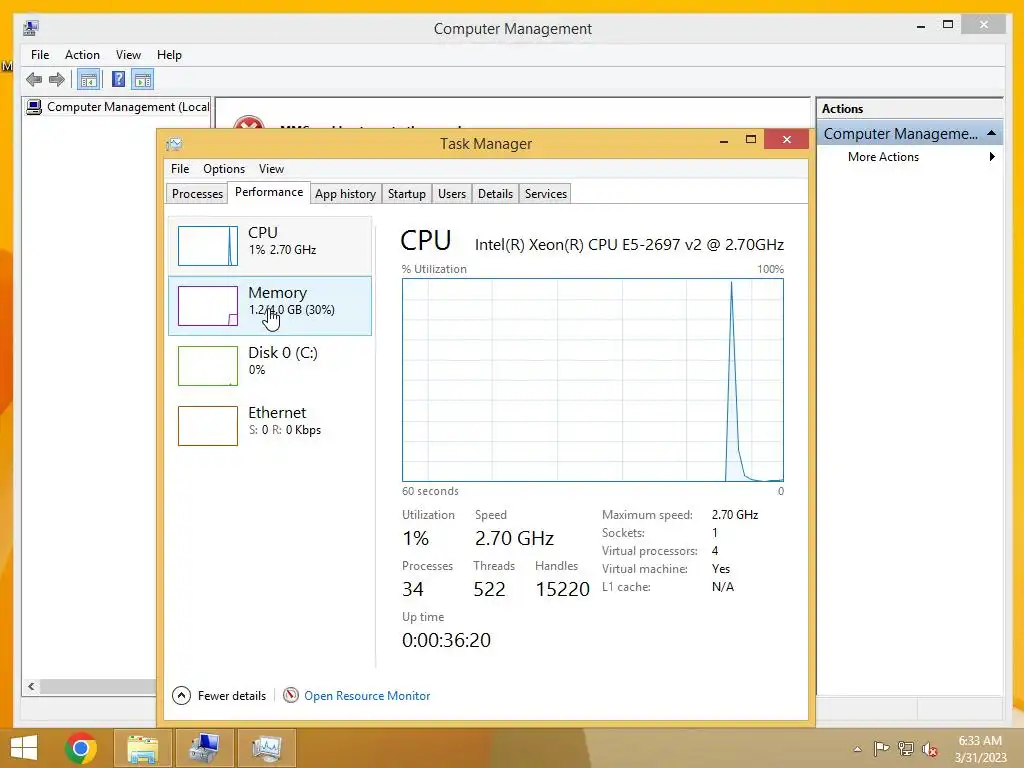Click the Intel Xeon CPU model text
The width and height of the screenshot is (1024, 768).
[629, 244]
